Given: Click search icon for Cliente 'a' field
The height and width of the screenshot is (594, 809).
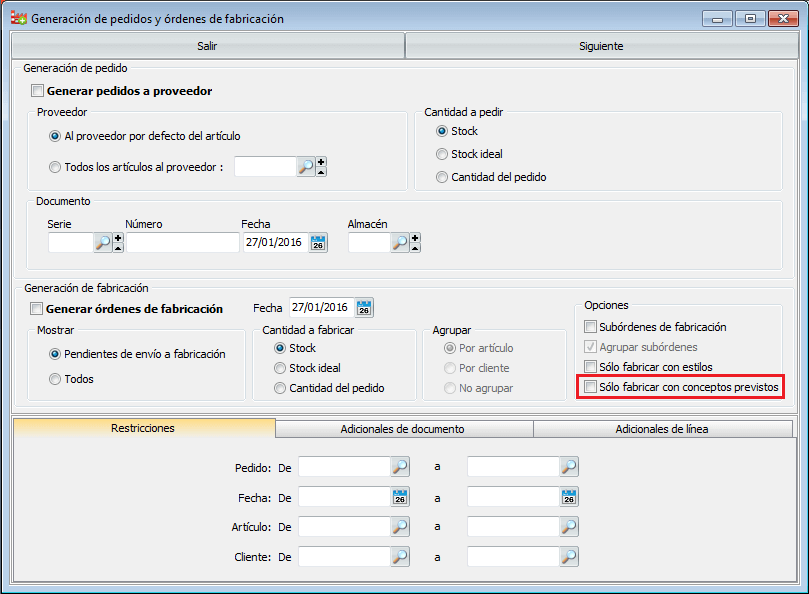Looking at the screenshot, I should (569, 557).
